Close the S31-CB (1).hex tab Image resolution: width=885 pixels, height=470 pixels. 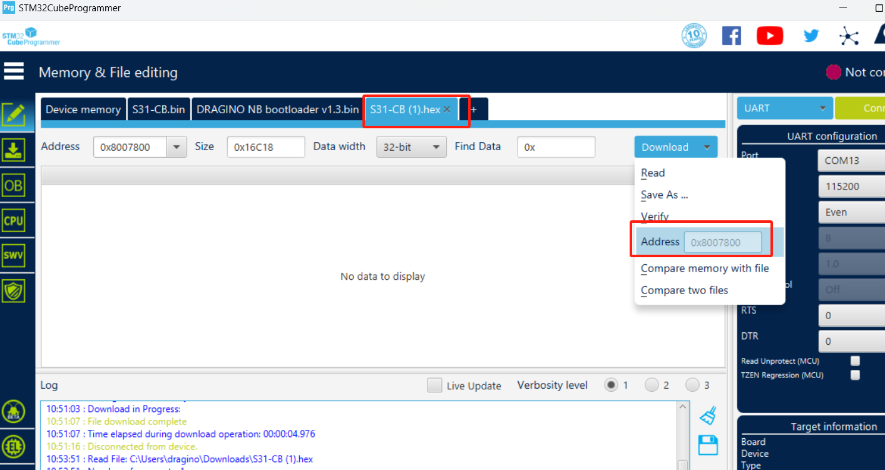point(447,109)
